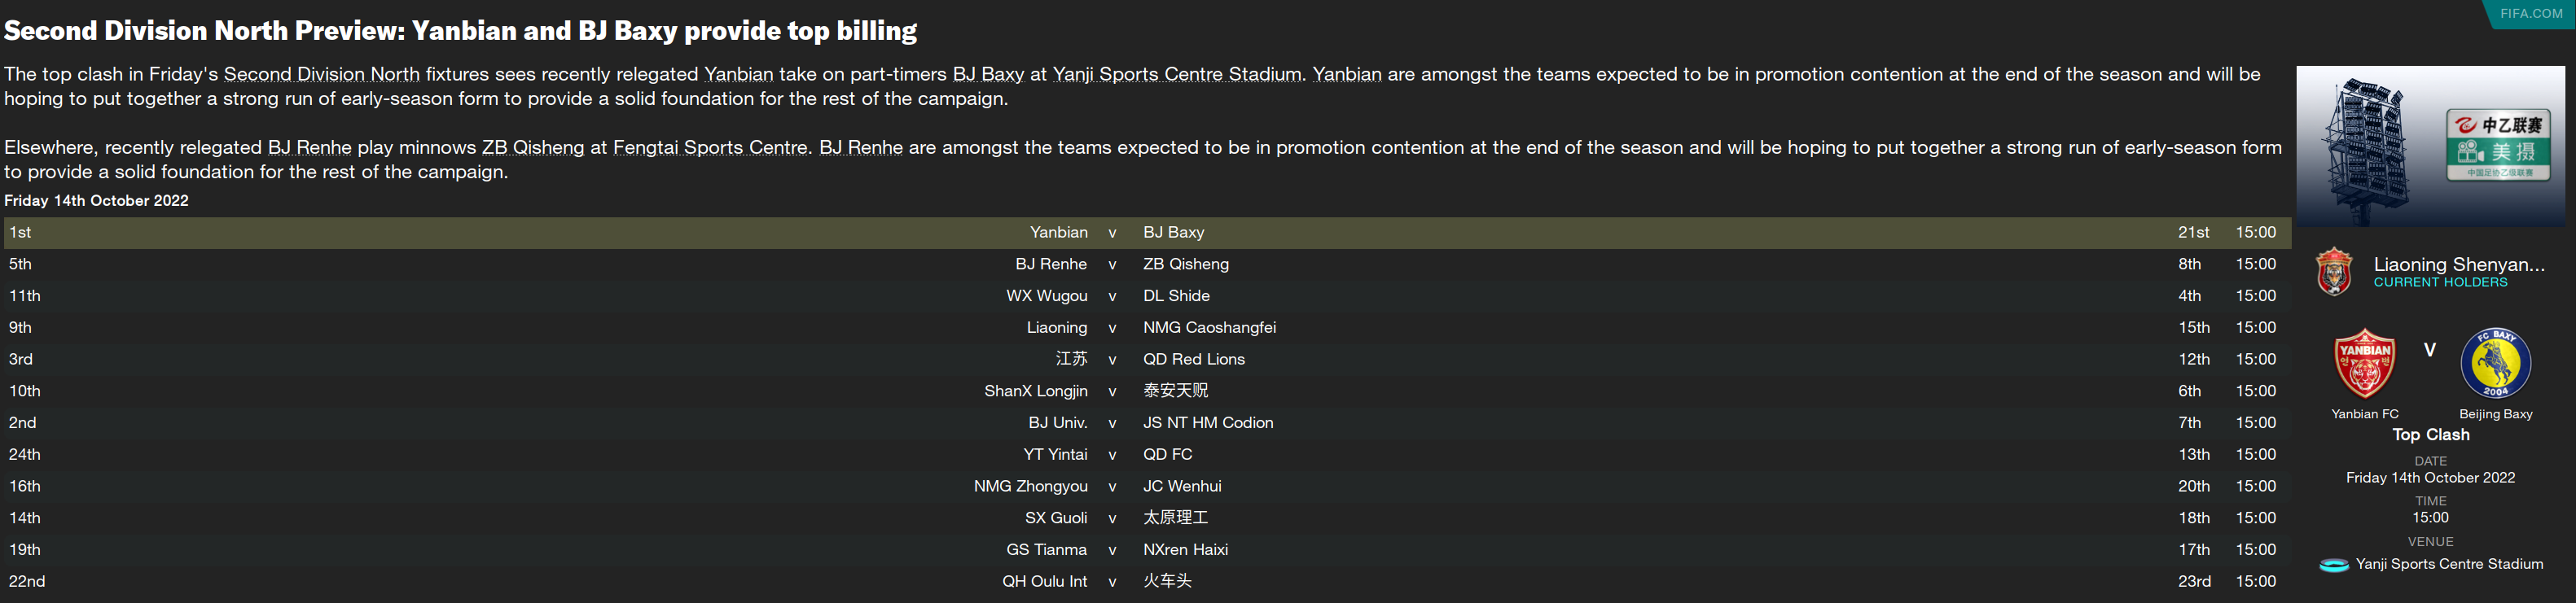Click NMG Caoshangfei team name
2576x603 pixels.
(x=1209, y=328)
